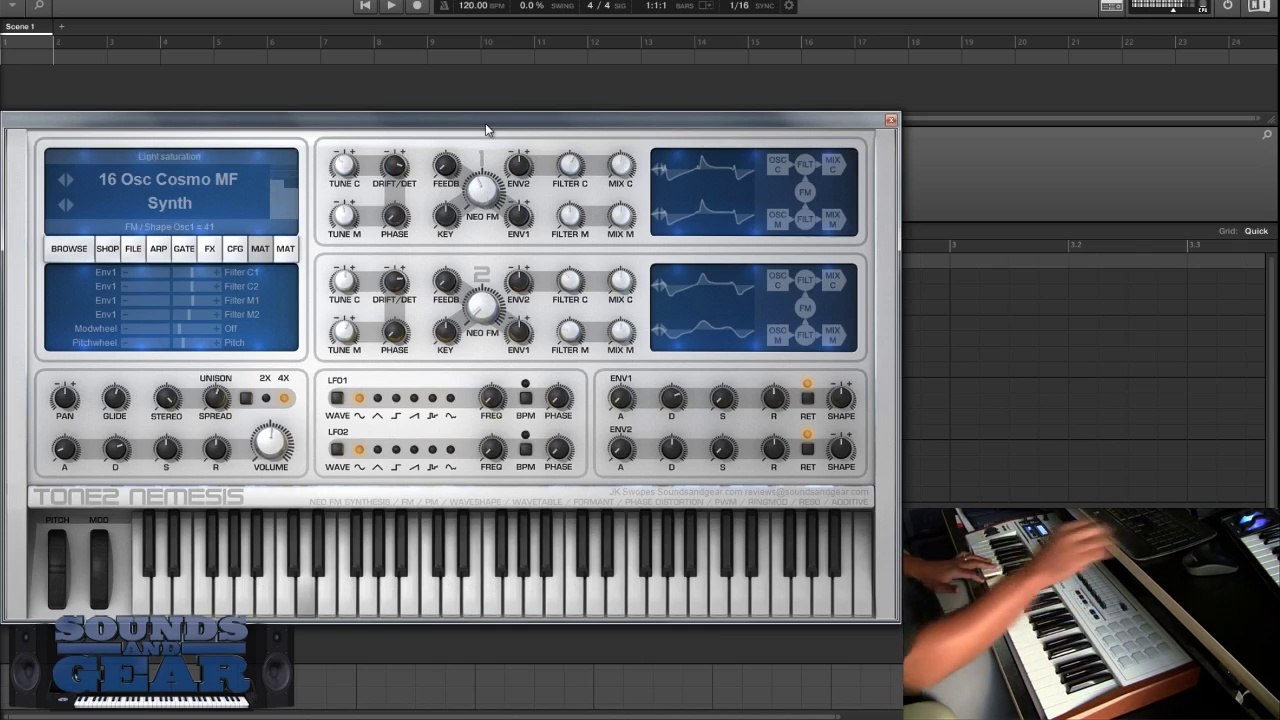Click the PITCH wheel on the keyboard
The image size is (1280, 720).
pos(57,568)
